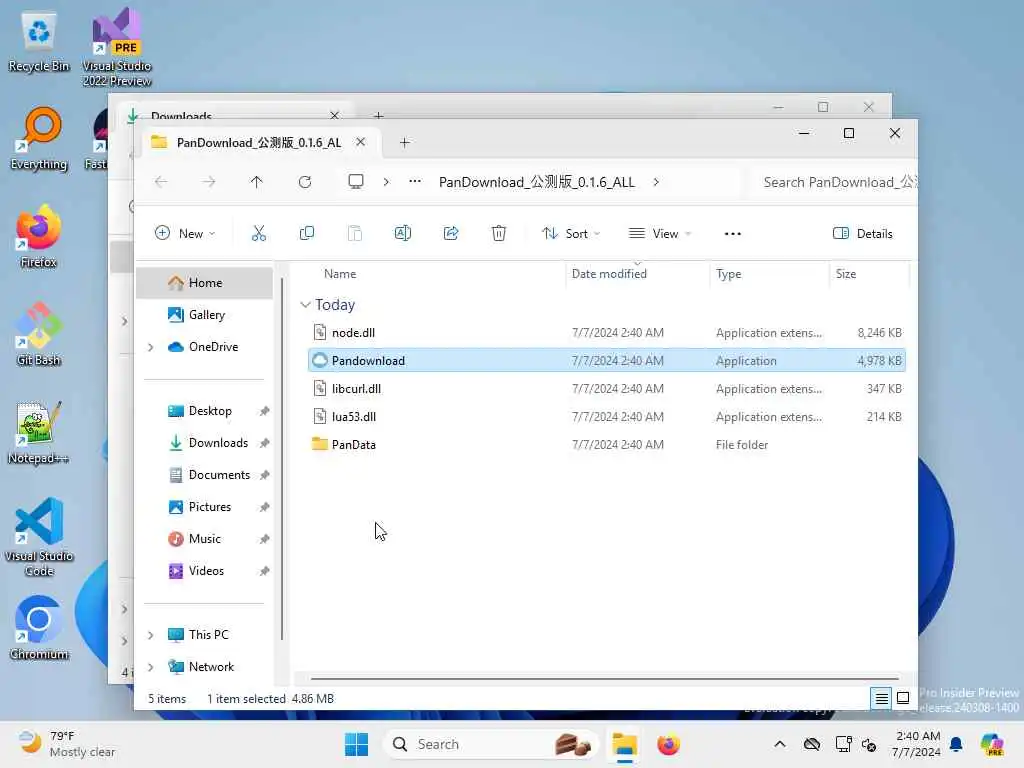
Task: Click the Delete trash icon in toolbar
Action: click(x=498, y=233)
